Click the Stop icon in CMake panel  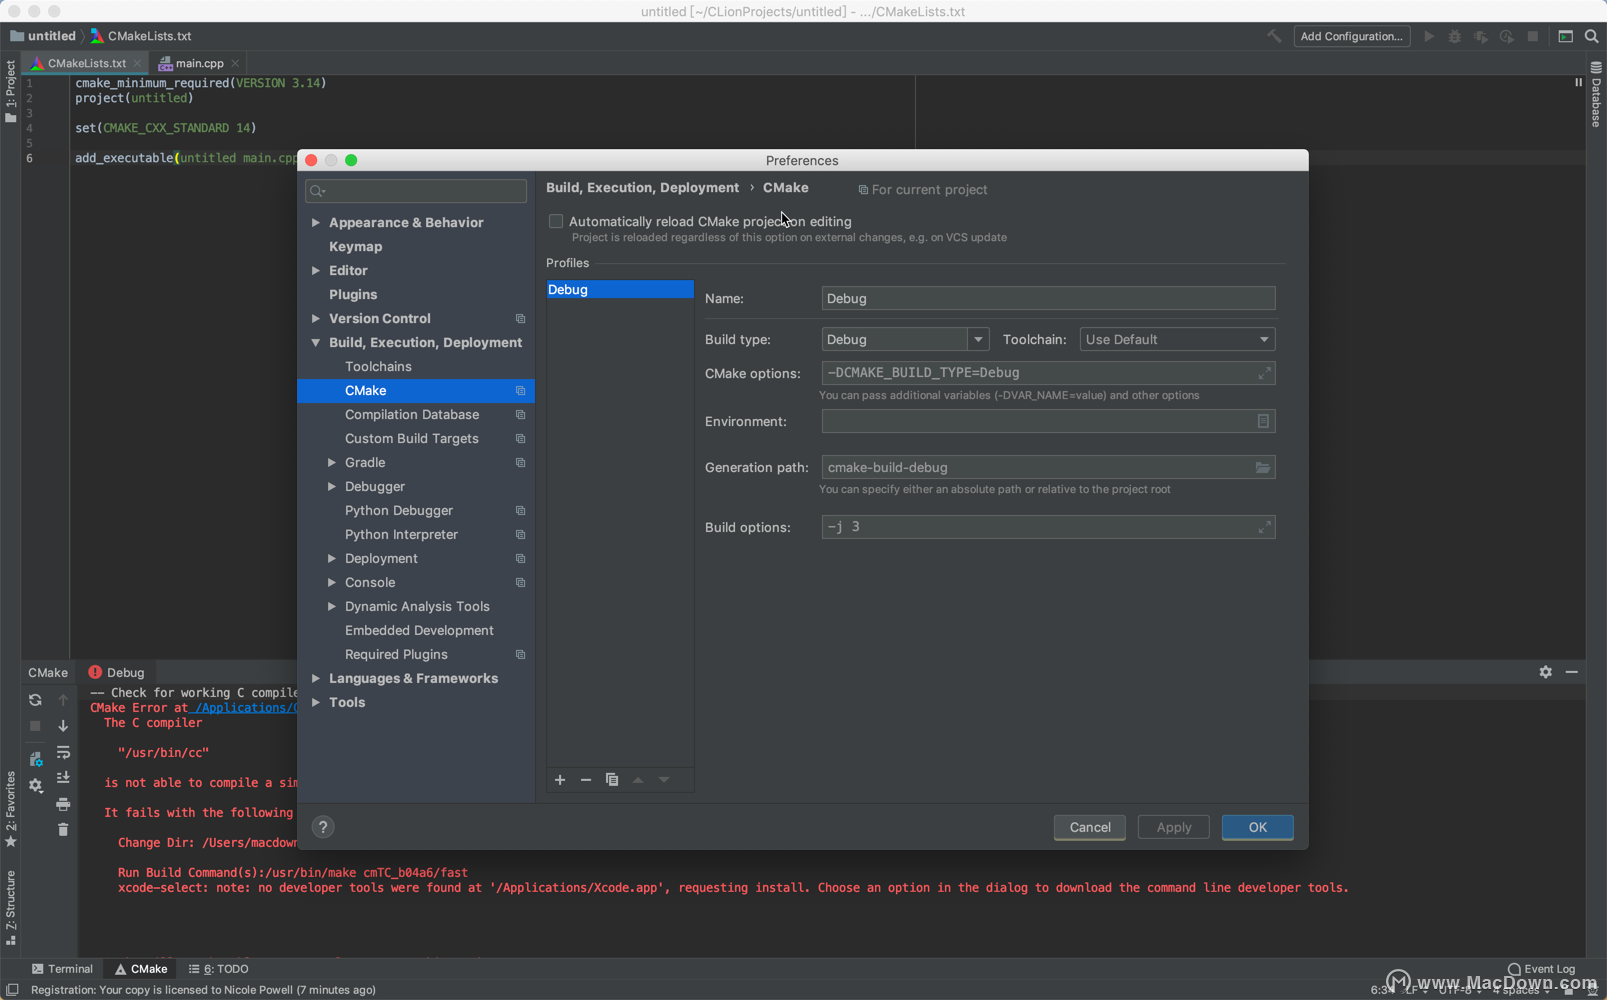35,726
